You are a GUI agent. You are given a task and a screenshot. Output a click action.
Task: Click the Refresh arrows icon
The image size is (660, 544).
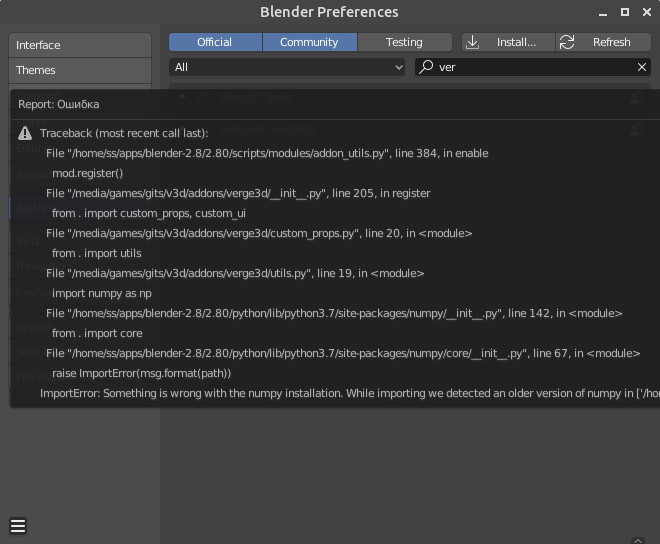[567, 42]
